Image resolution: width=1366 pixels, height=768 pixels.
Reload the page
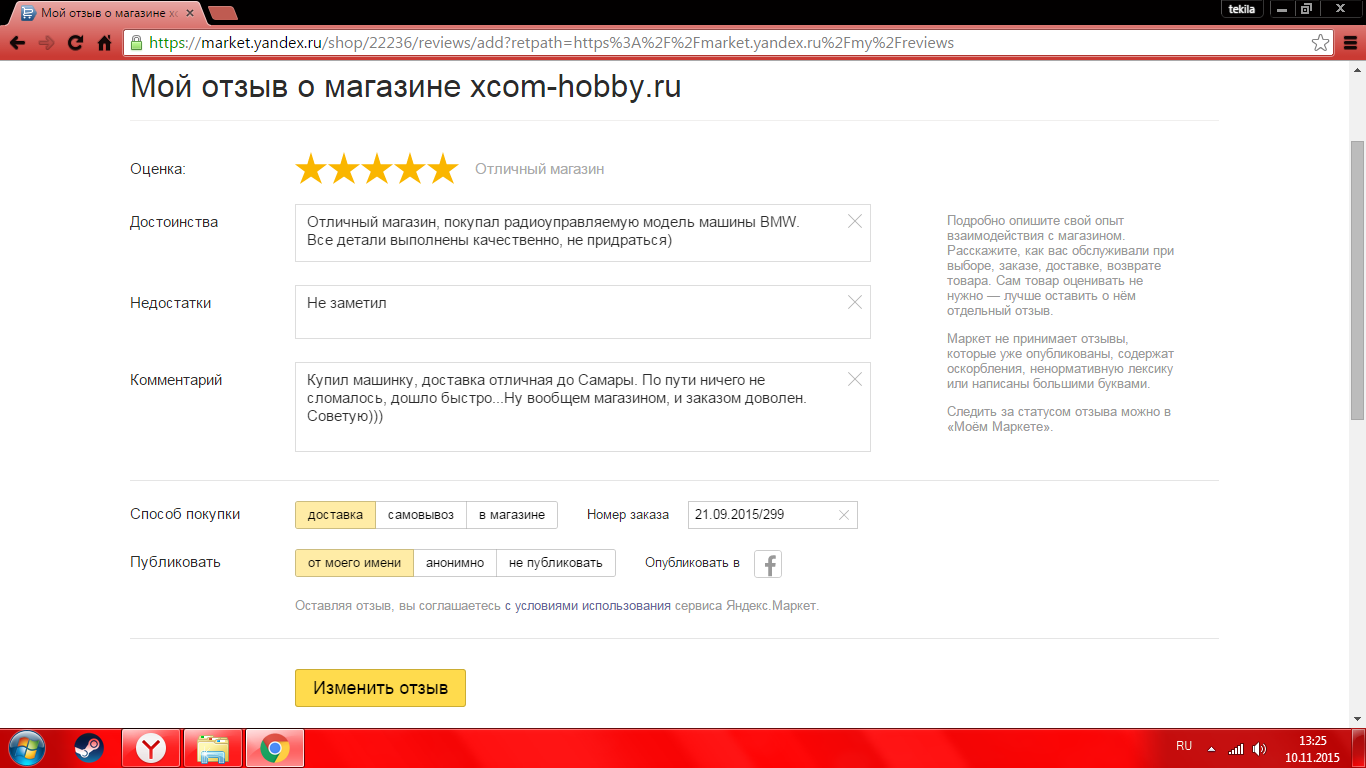coord(75,43)
